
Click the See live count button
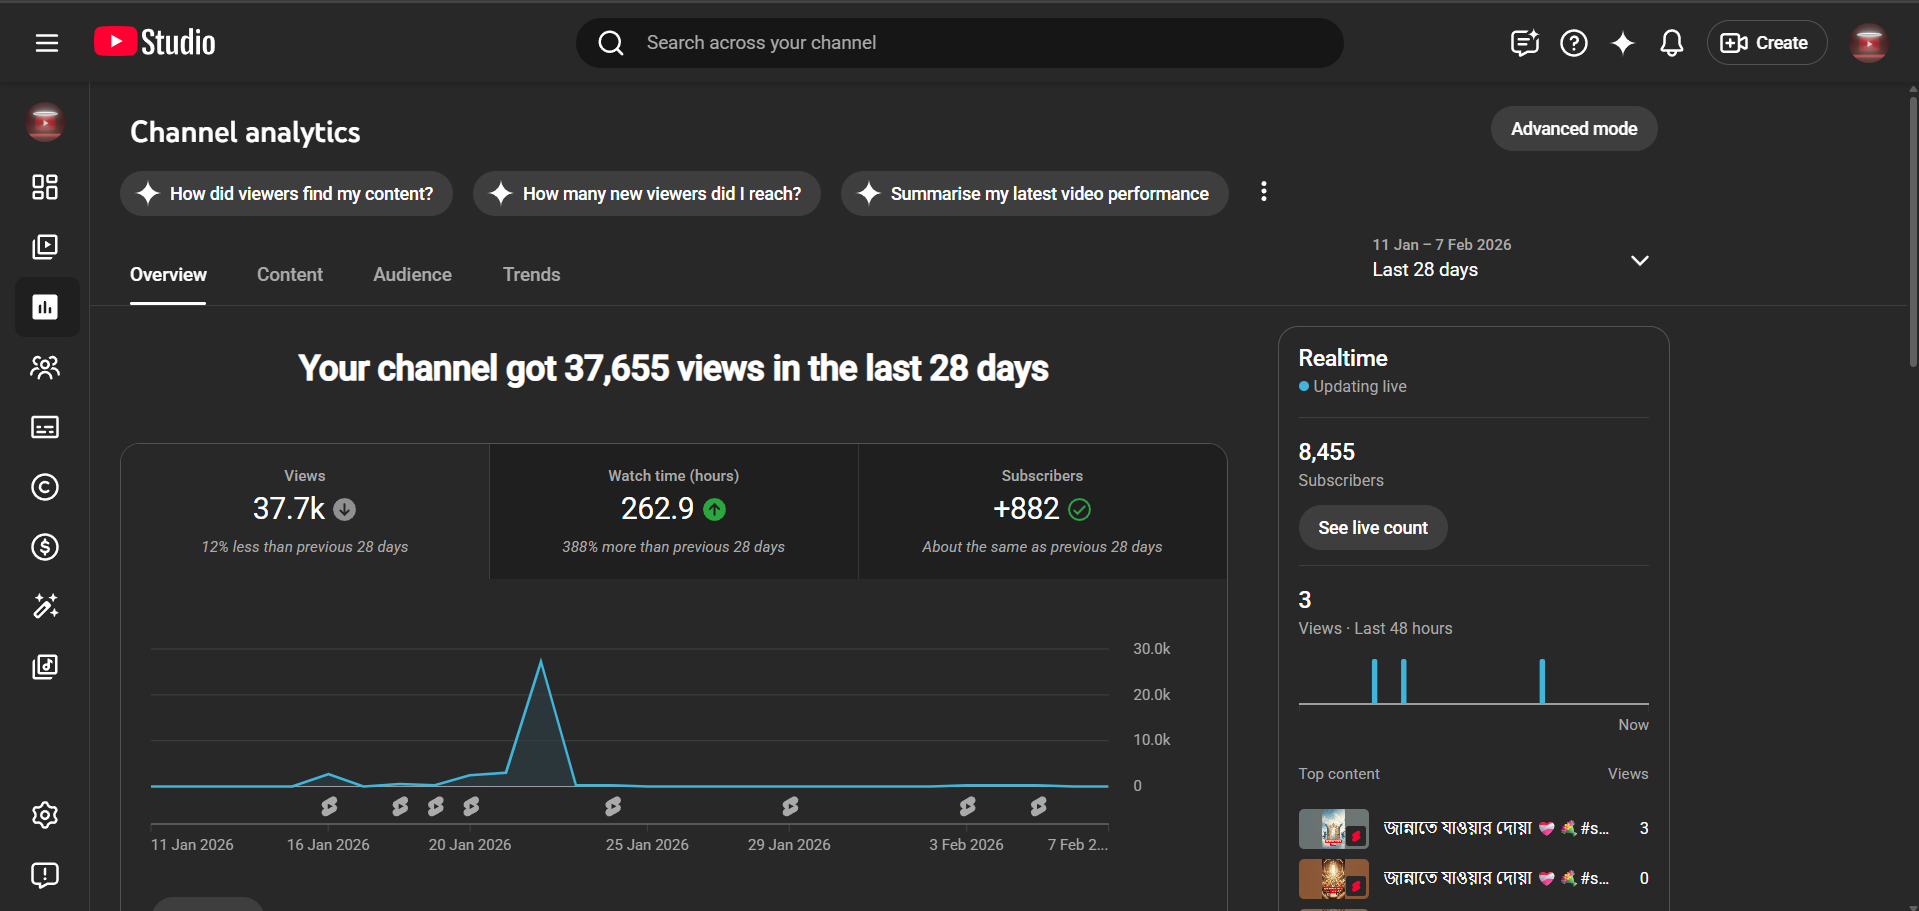coord(1372,528)
